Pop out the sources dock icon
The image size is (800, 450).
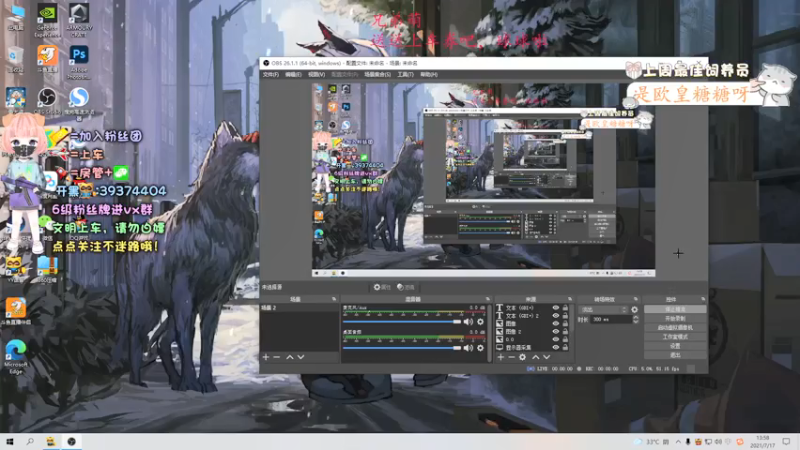(x=569, y=299)
